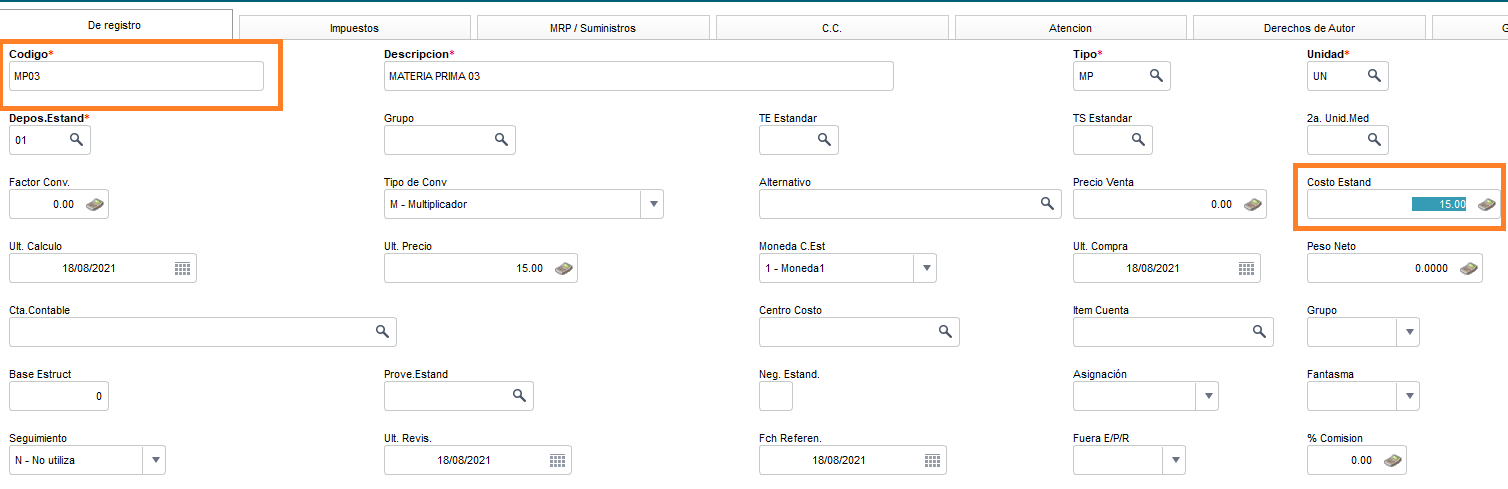Open calculator icon in Precio Venta field
Image resolution: width=1508 pixels, height=489 pixels.
click(1252, 204)
